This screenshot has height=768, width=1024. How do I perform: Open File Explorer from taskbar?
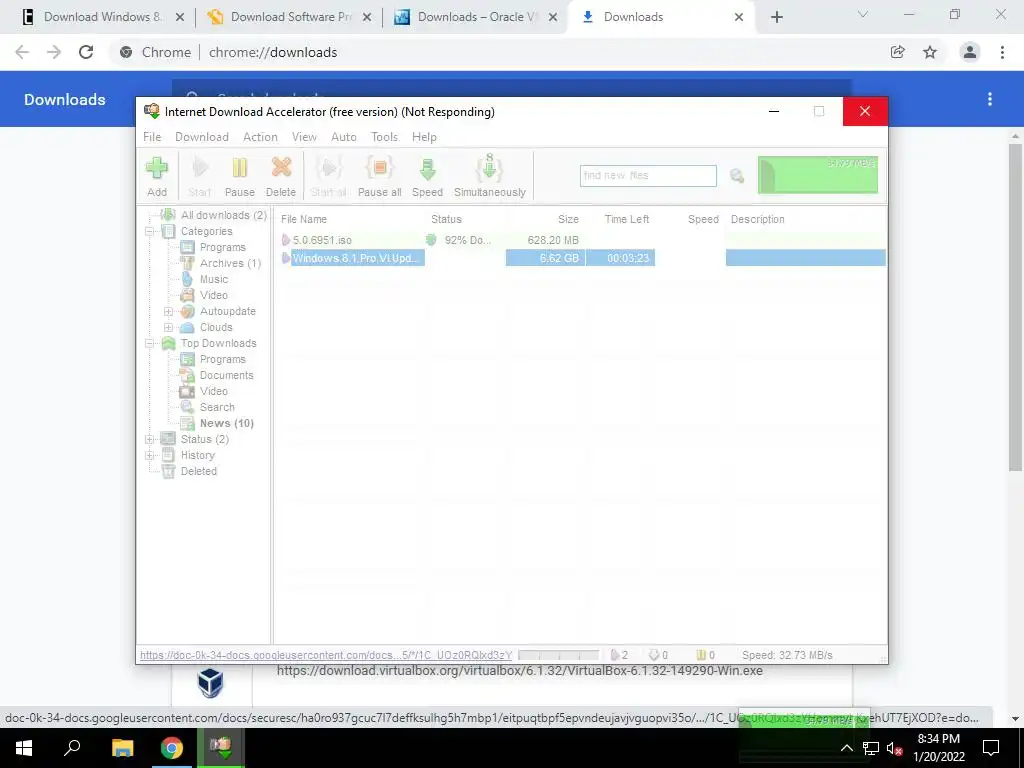(122, 748)
